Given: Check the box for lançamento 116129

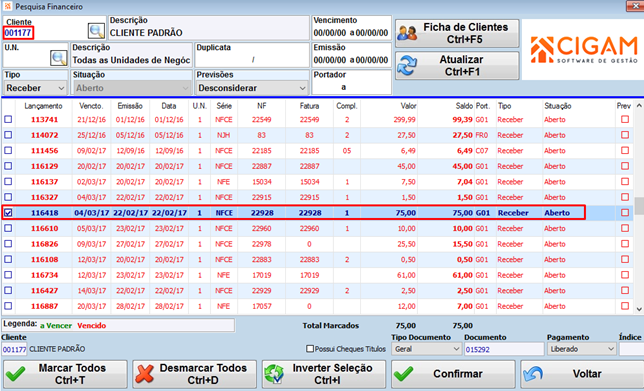Looking at the screenshot, I should pos(8,166).
